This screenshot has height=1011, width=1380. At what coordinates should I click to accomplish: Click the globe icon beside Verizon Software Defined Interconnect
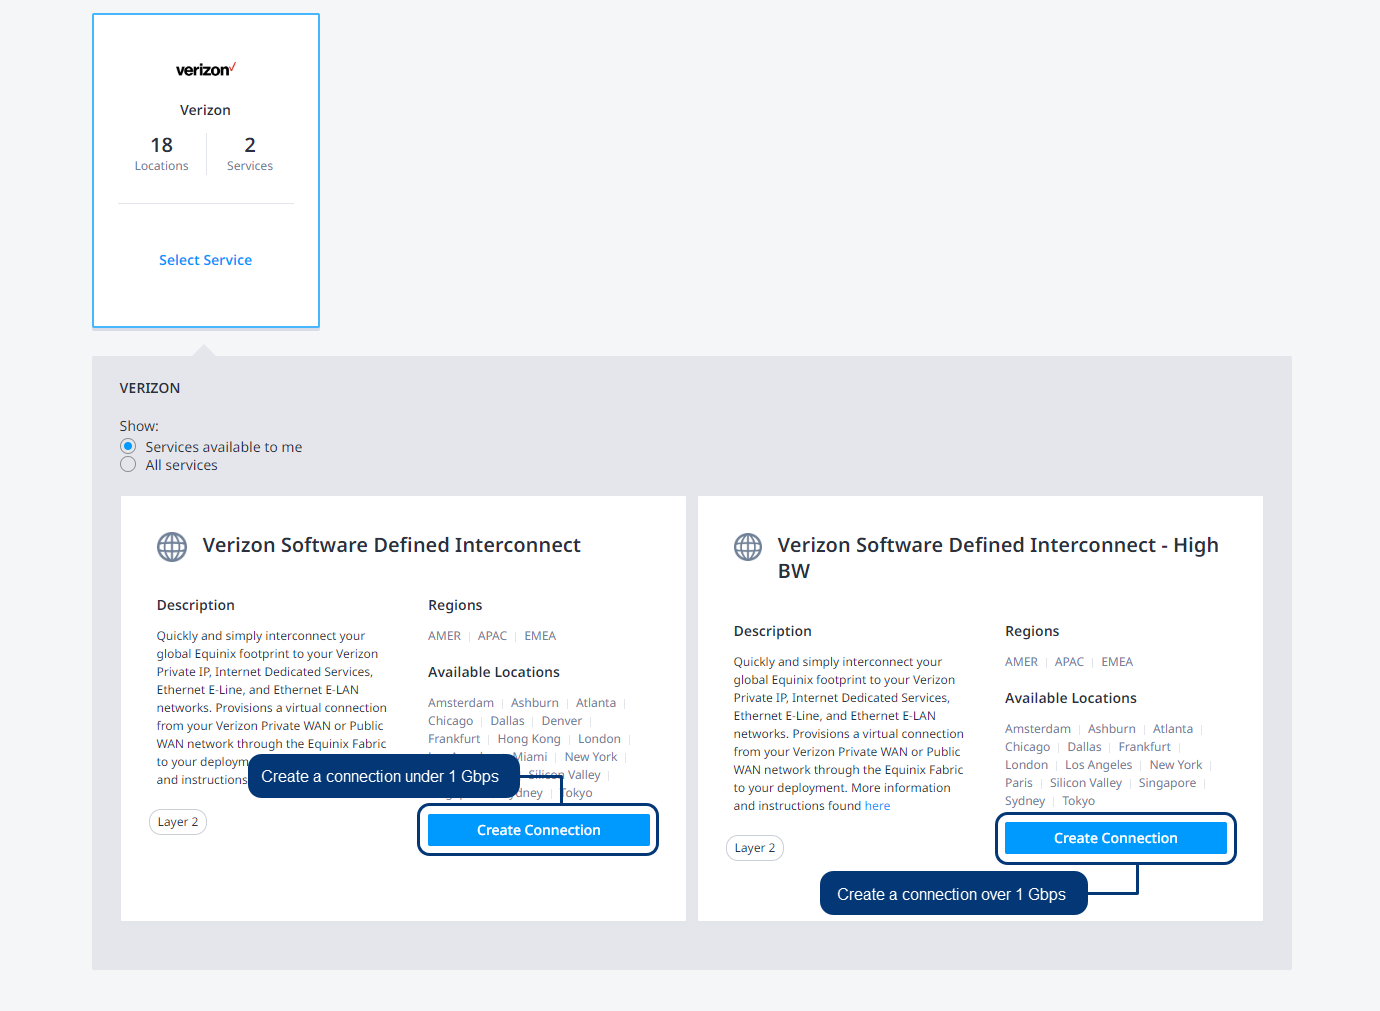(x=172, y=547)
